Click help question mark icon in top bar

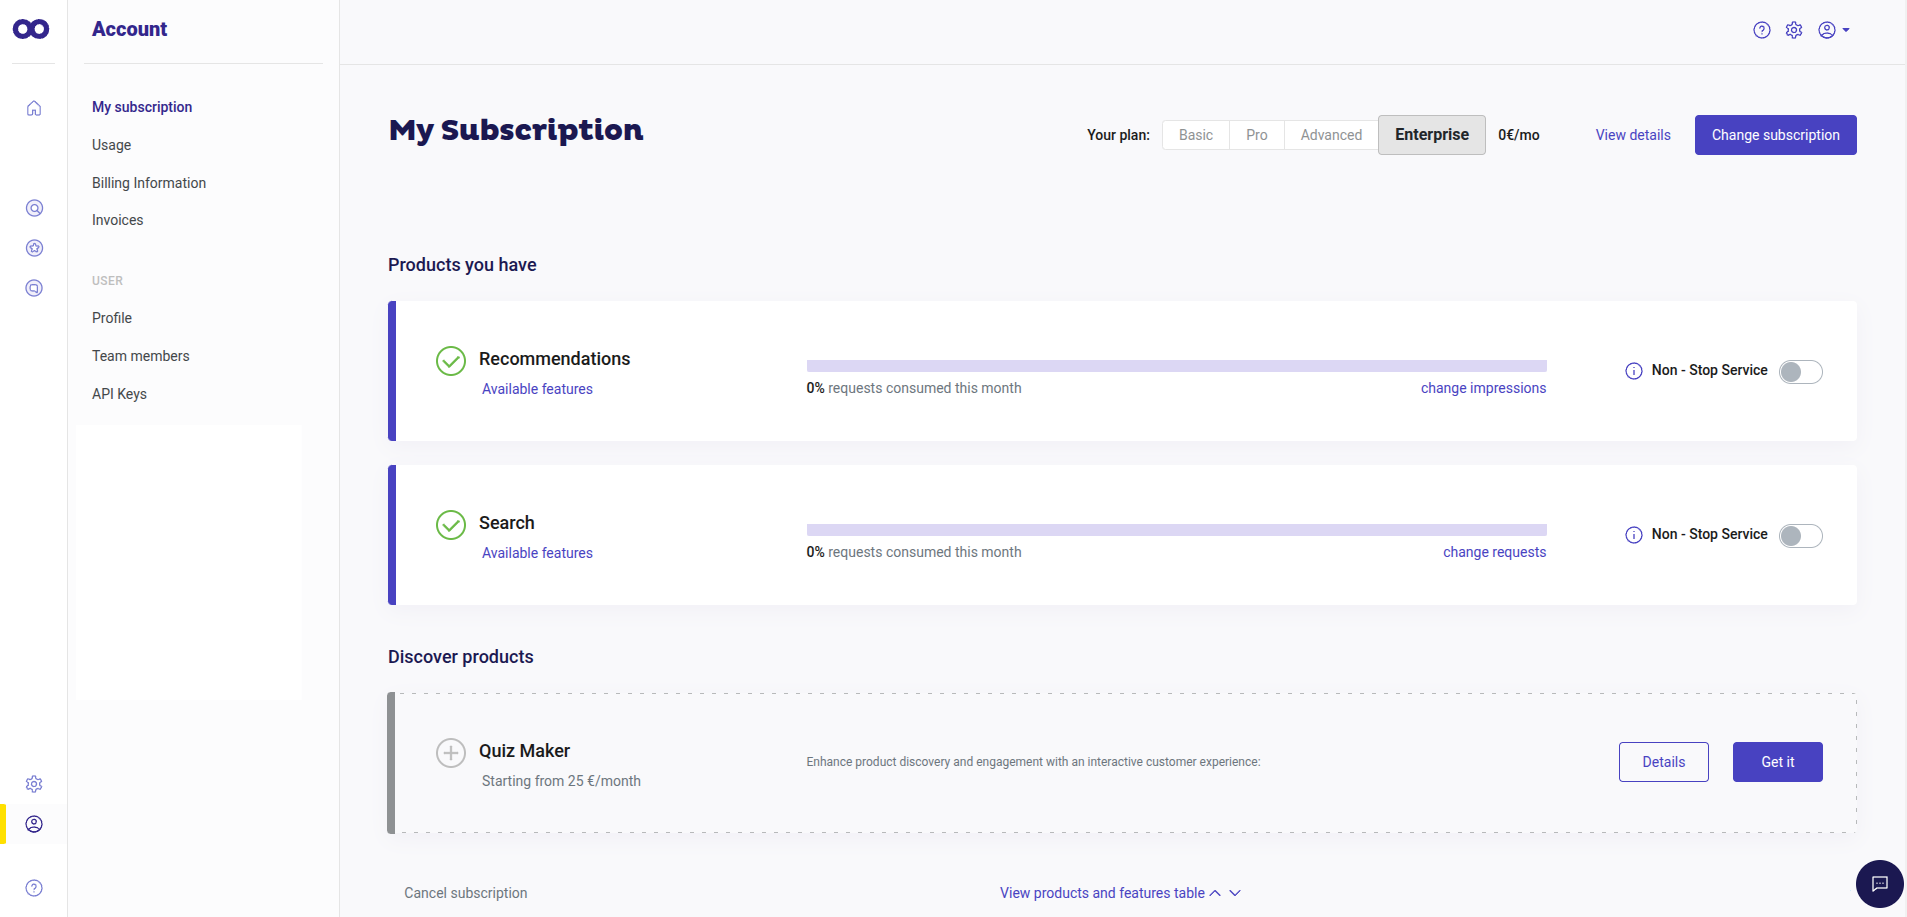click(x=1762, y=30)
